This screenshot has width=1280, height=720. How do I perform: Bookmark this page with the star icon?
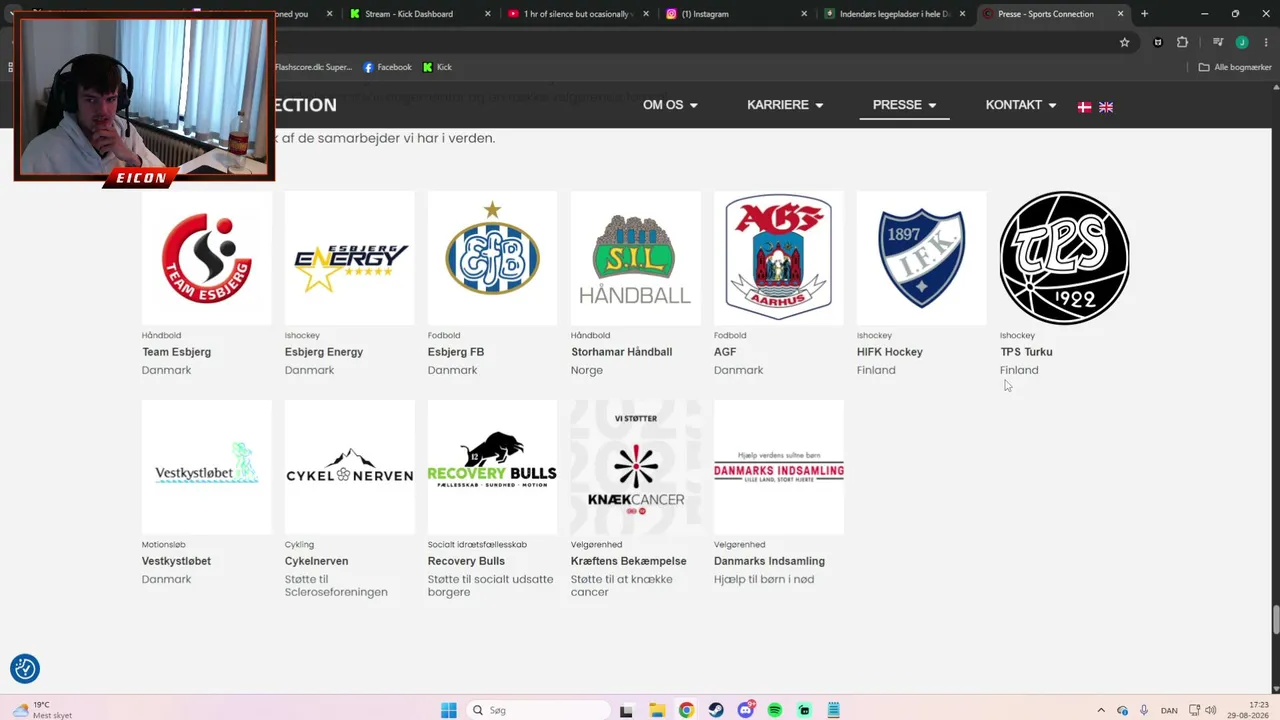1124,42
